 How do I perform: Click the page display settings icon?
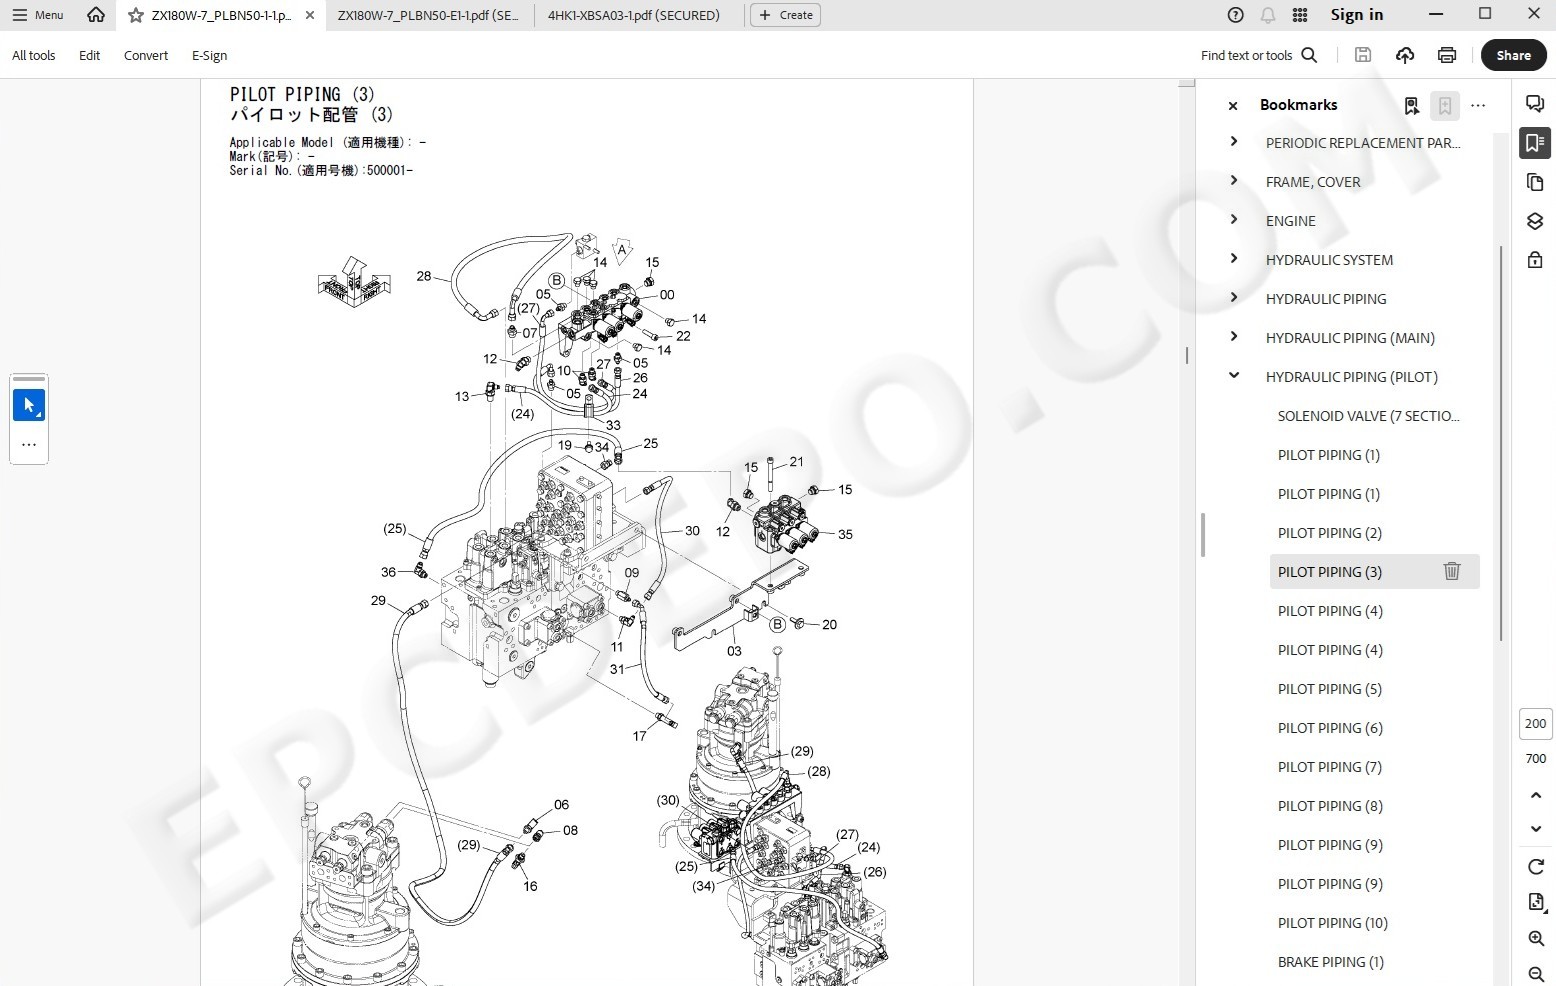tap(1536, 902)
